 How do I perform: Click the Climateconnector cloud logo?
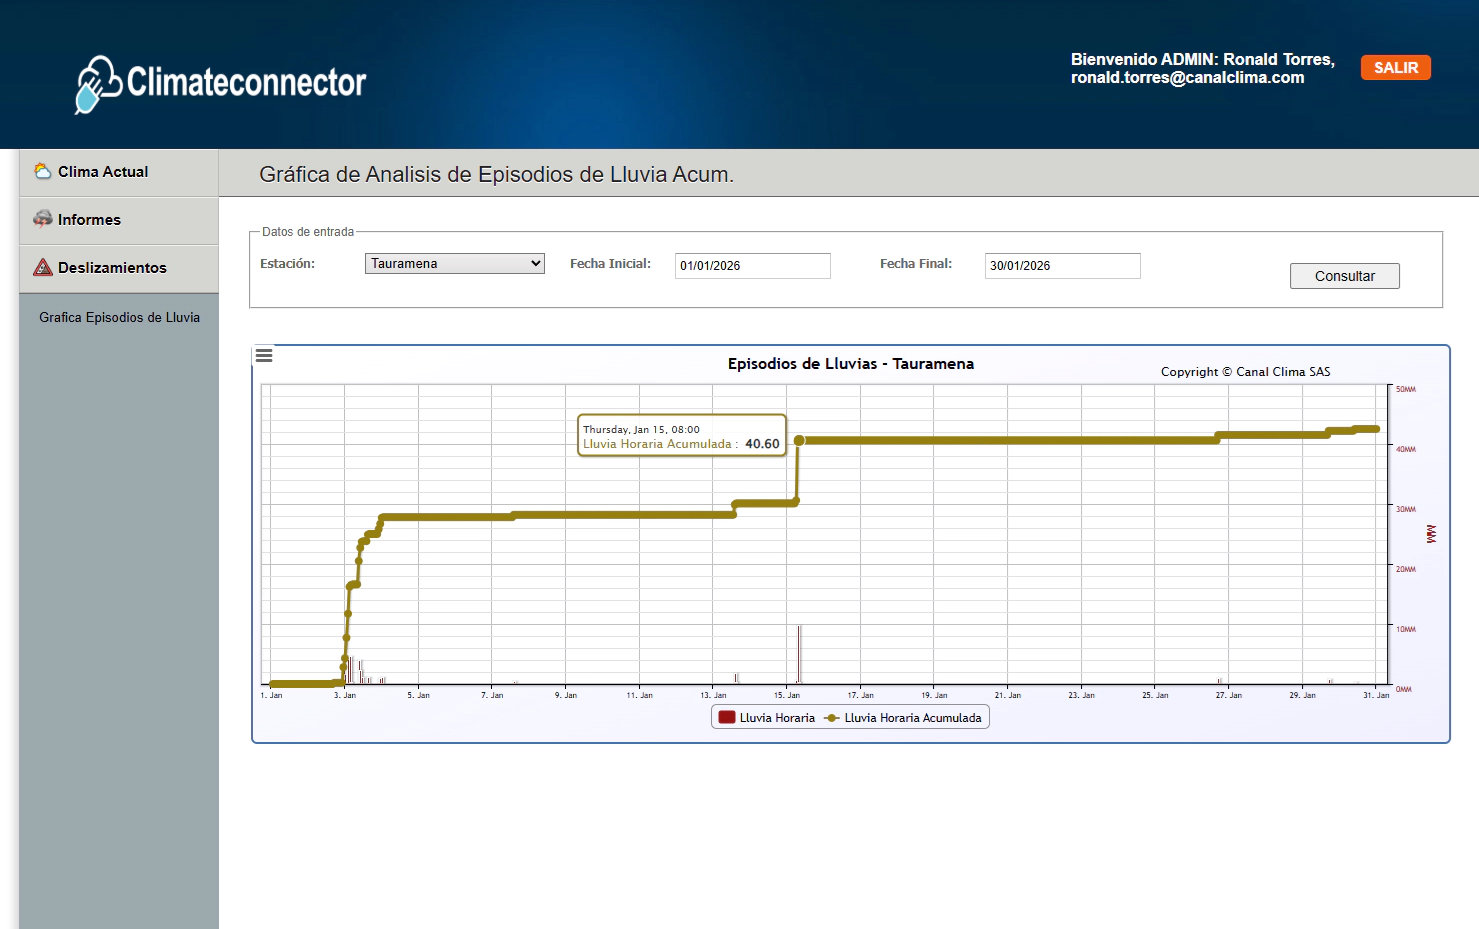click(97, 84)
